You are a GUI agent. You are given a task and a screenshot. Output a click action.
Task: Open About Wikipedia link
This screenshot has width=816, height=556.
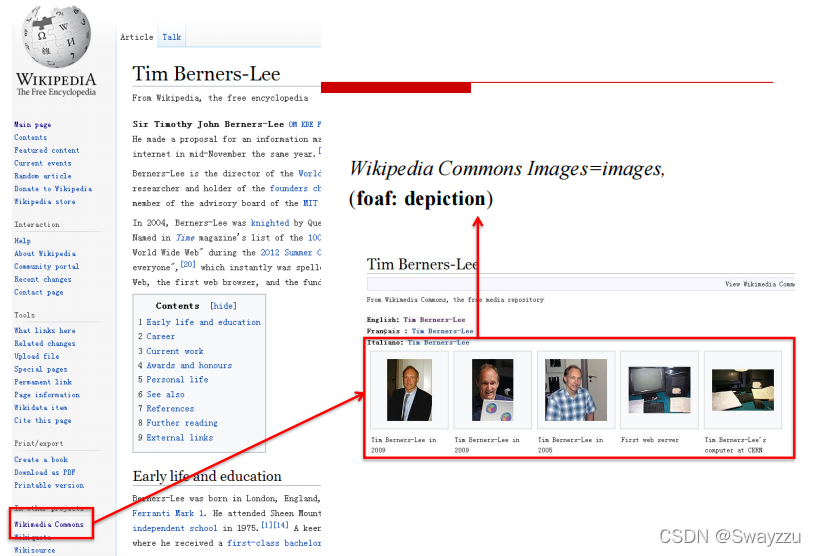[x=45, y=254]
